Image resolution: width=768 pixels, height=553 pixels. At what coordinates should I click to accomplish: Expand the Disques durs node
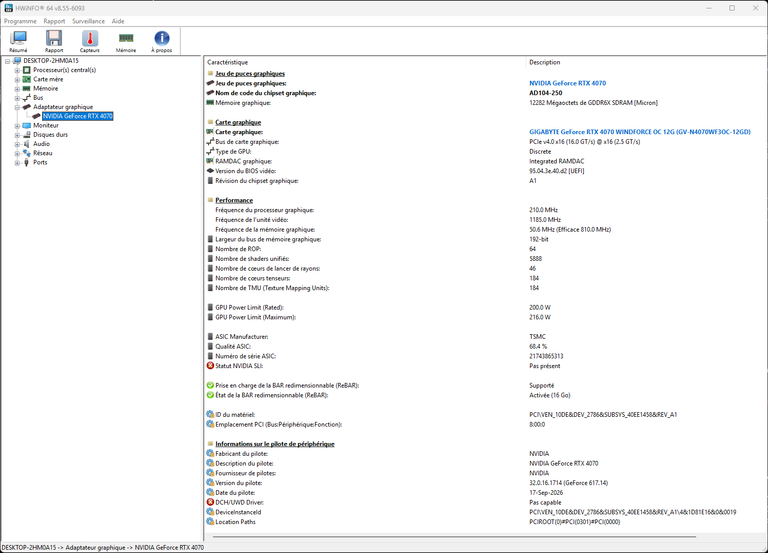click(17, 135)
